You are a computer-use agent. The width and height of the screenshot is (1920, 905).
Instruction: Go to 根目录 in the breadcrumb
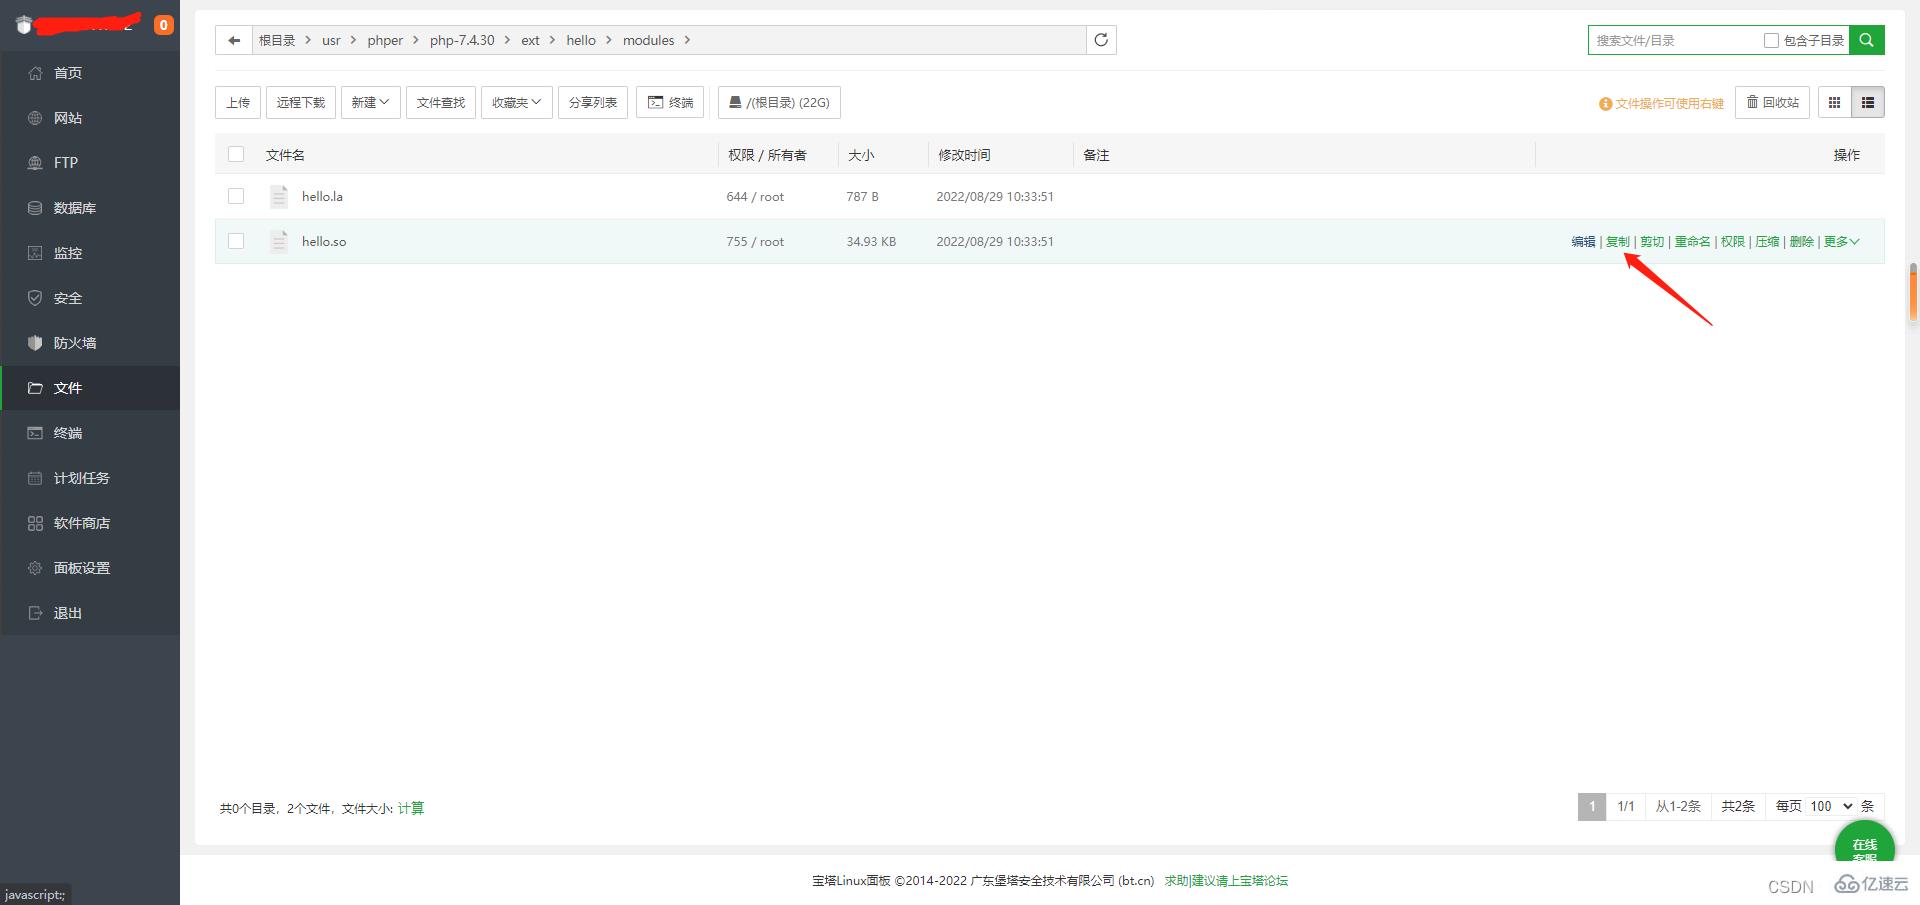tap(277, 40)
